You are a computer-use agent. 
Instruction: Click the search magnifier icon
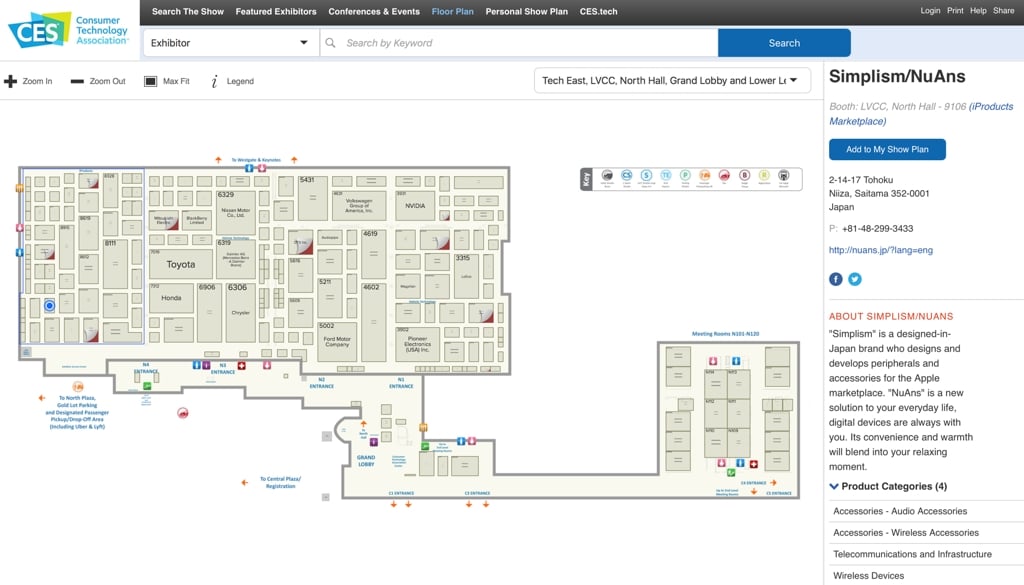331,43
